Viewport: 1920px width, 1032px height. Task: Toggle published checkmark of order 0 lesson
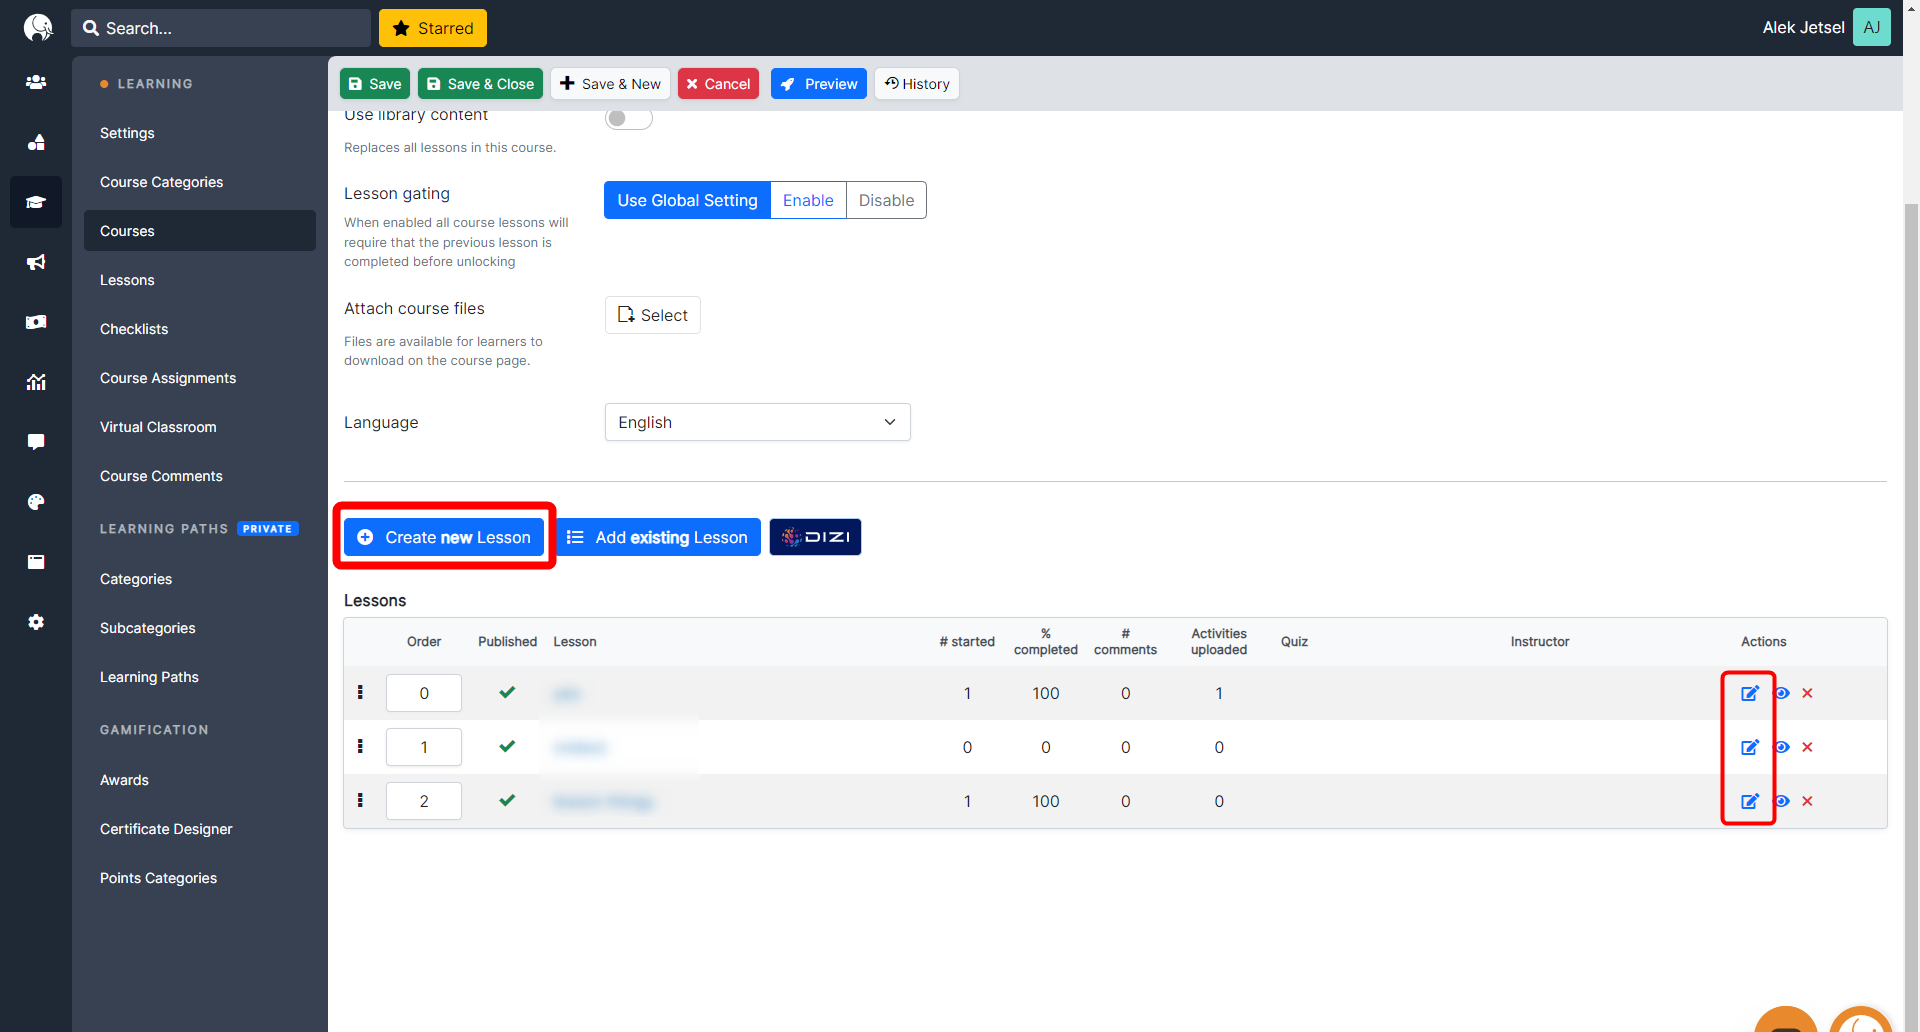click(507, 692)
